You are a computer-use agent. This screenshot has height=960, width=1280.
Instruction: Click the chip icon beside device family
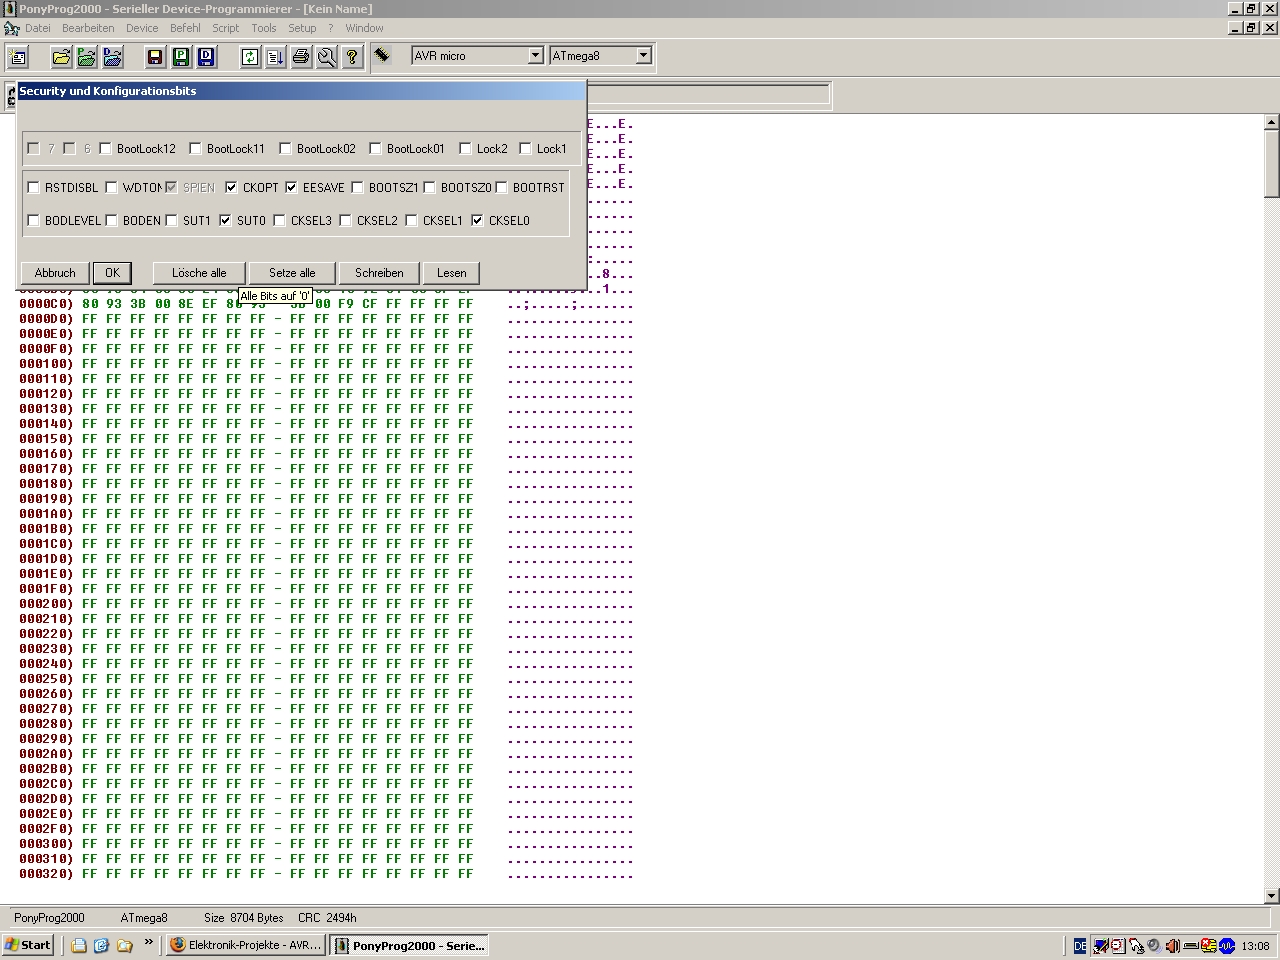click(x=382, y=55)
